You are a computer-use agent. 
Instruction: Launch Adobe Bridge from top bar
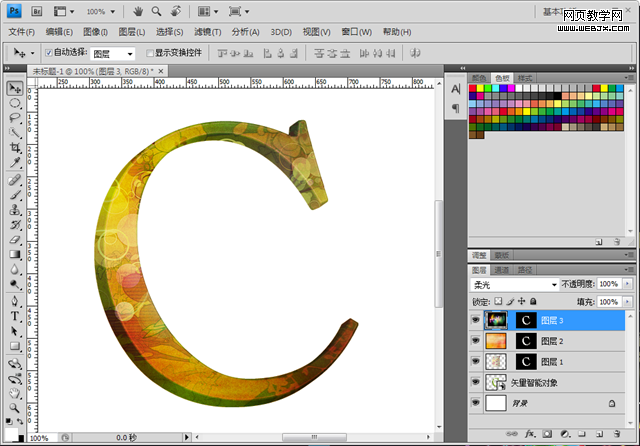pyautogui.click(x=37, y=11)
